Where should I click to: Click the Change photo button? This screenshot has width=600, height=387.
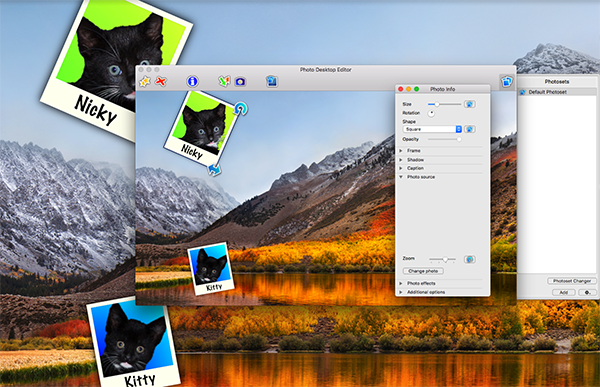pyautogui.click(x=423, y=271)
